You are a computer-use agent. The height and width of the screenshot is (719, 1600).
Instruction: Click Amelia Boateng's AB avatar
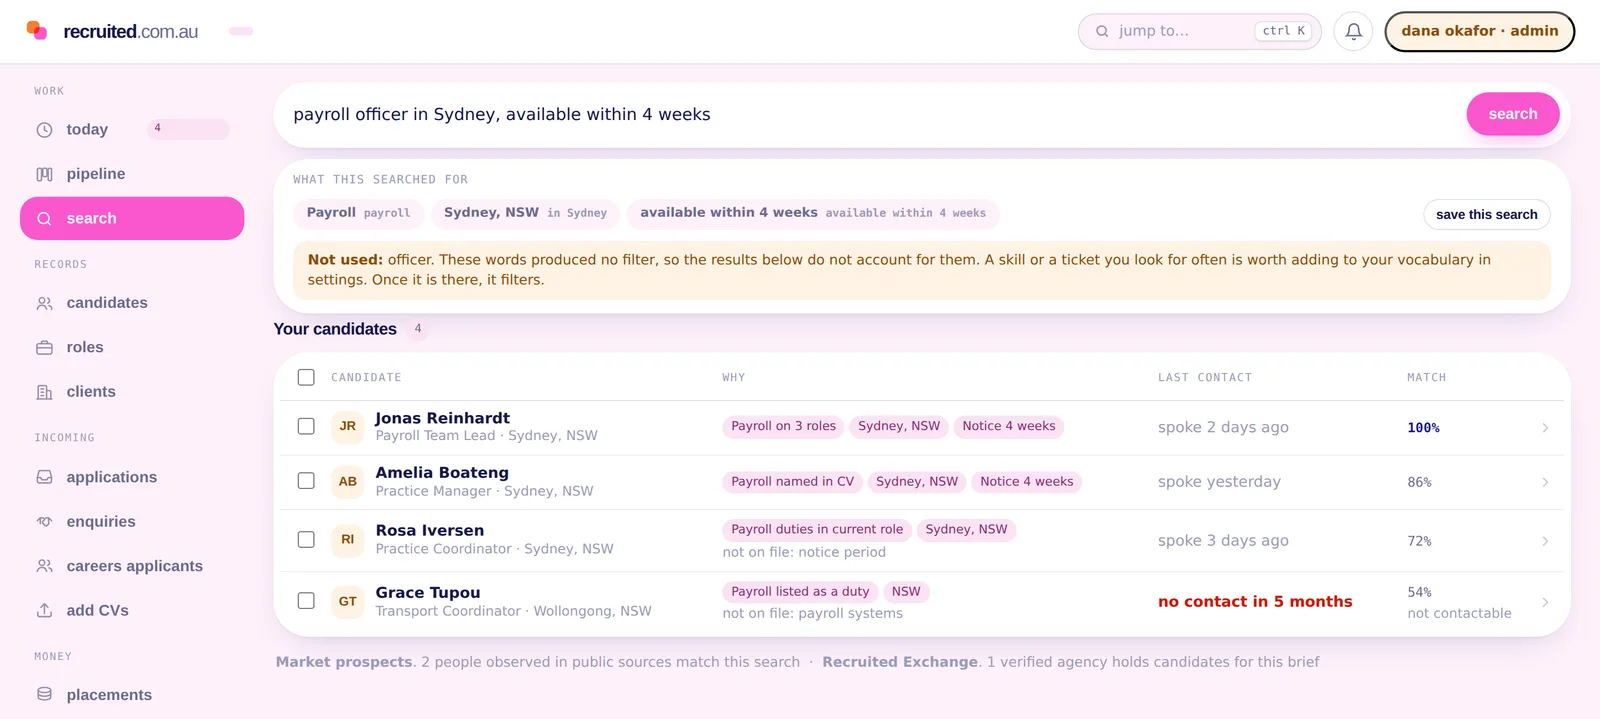[347, 481]
